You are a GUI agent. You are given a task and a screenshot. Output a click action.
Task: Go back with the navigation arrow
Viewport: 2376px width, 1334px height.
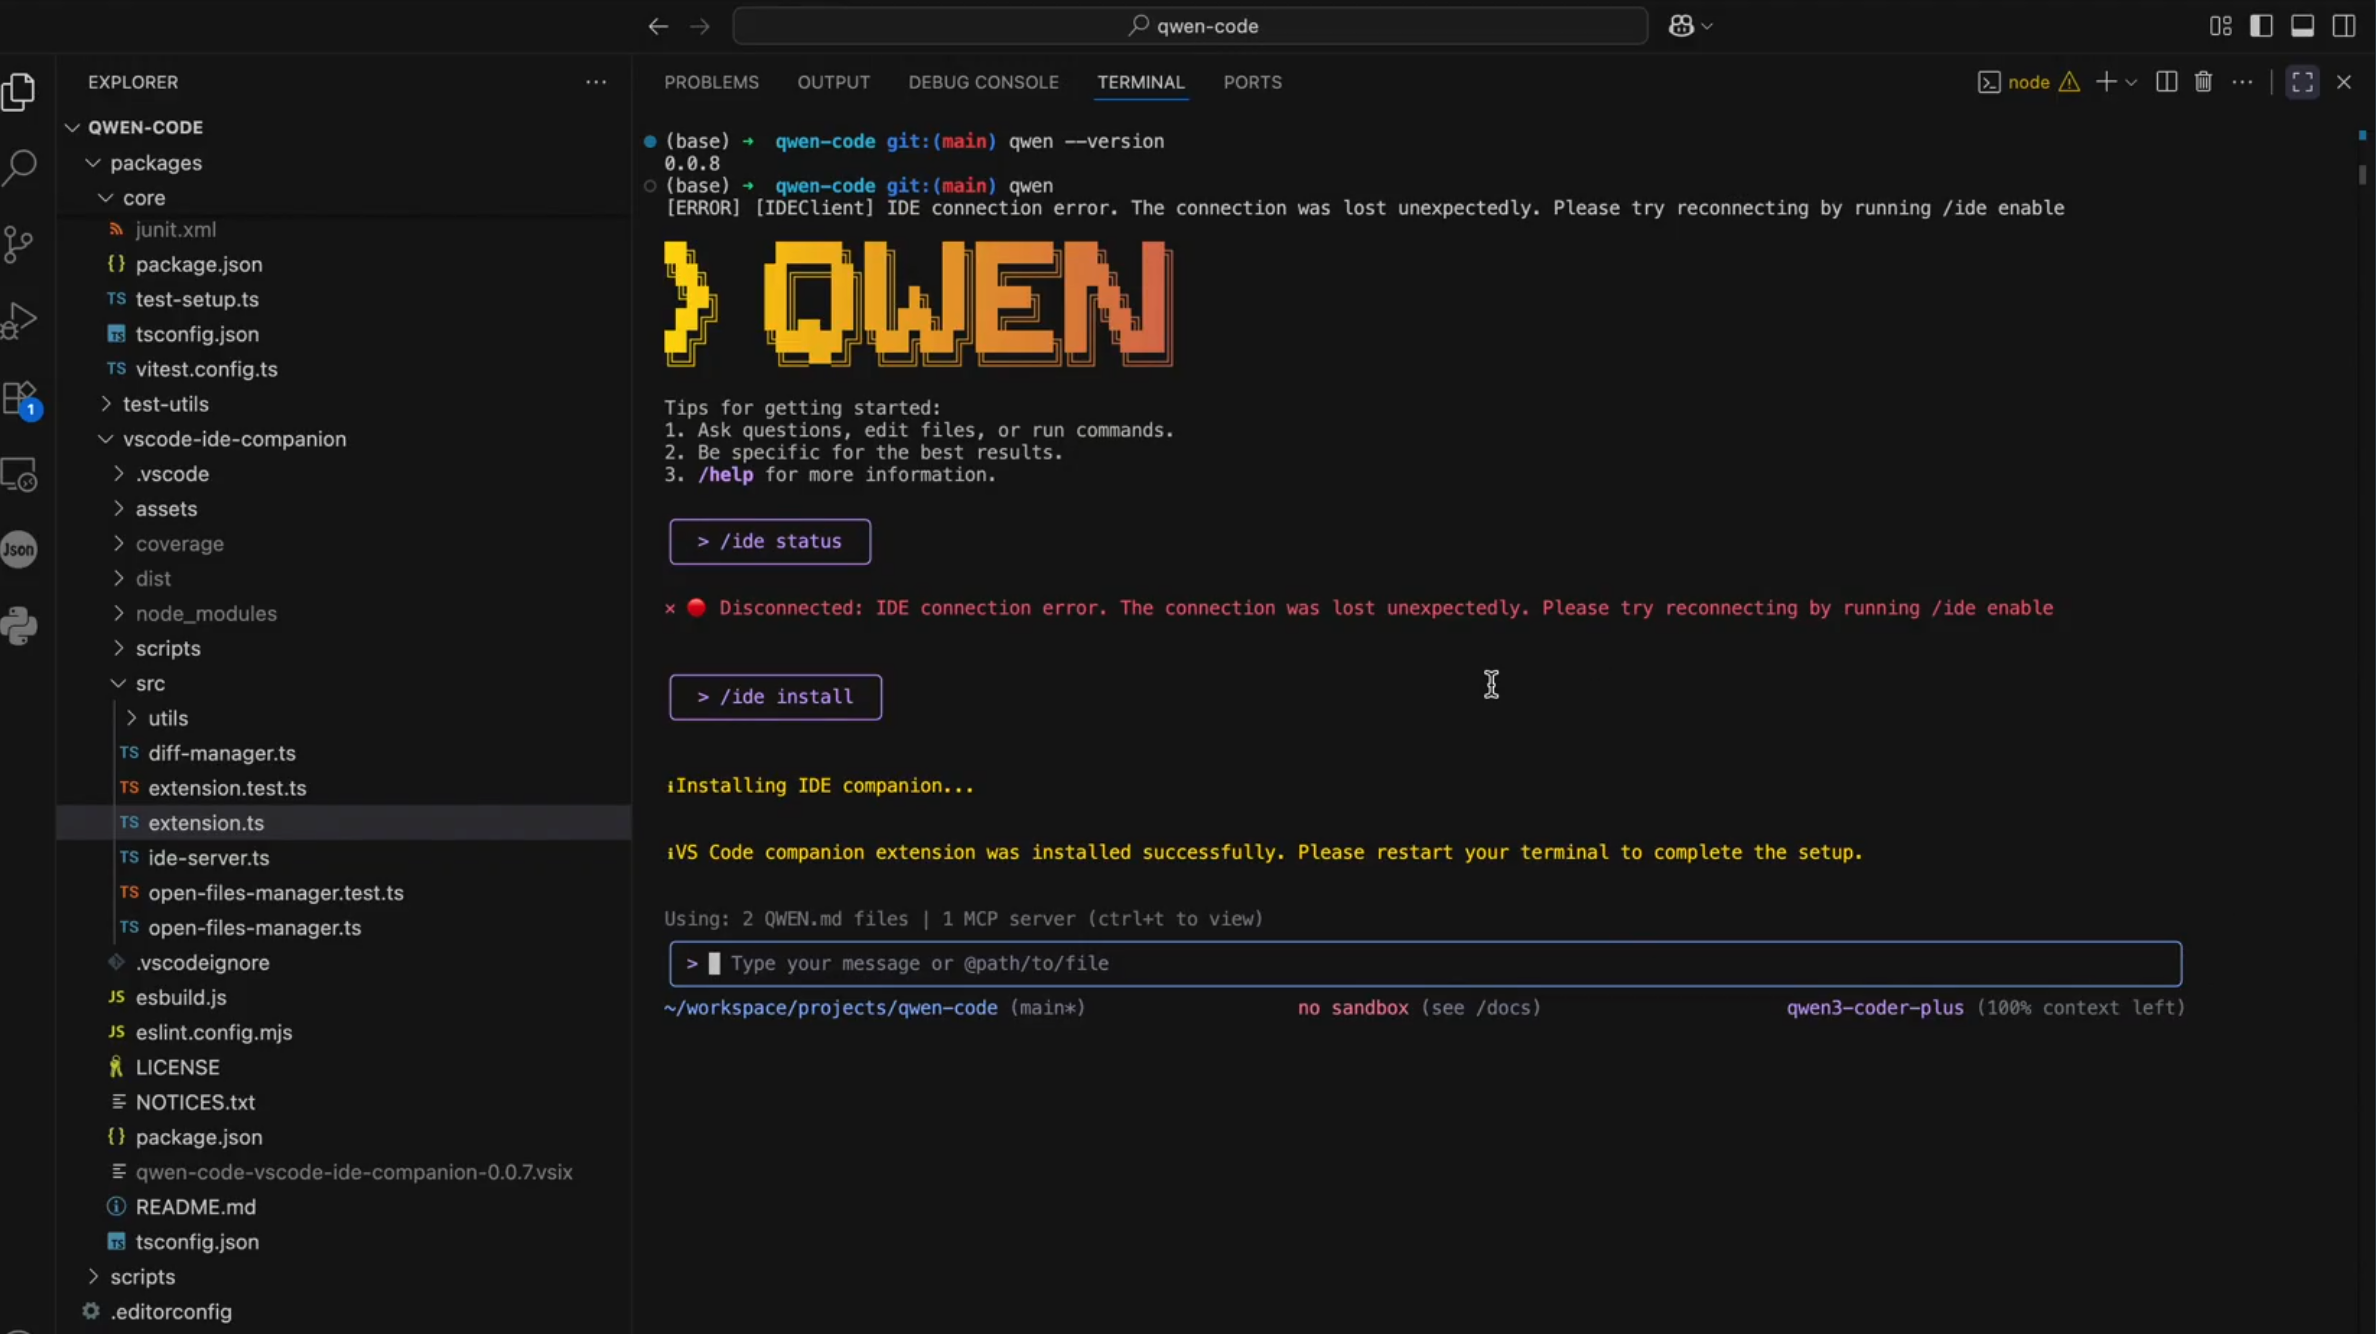click(x=657, y=26)
